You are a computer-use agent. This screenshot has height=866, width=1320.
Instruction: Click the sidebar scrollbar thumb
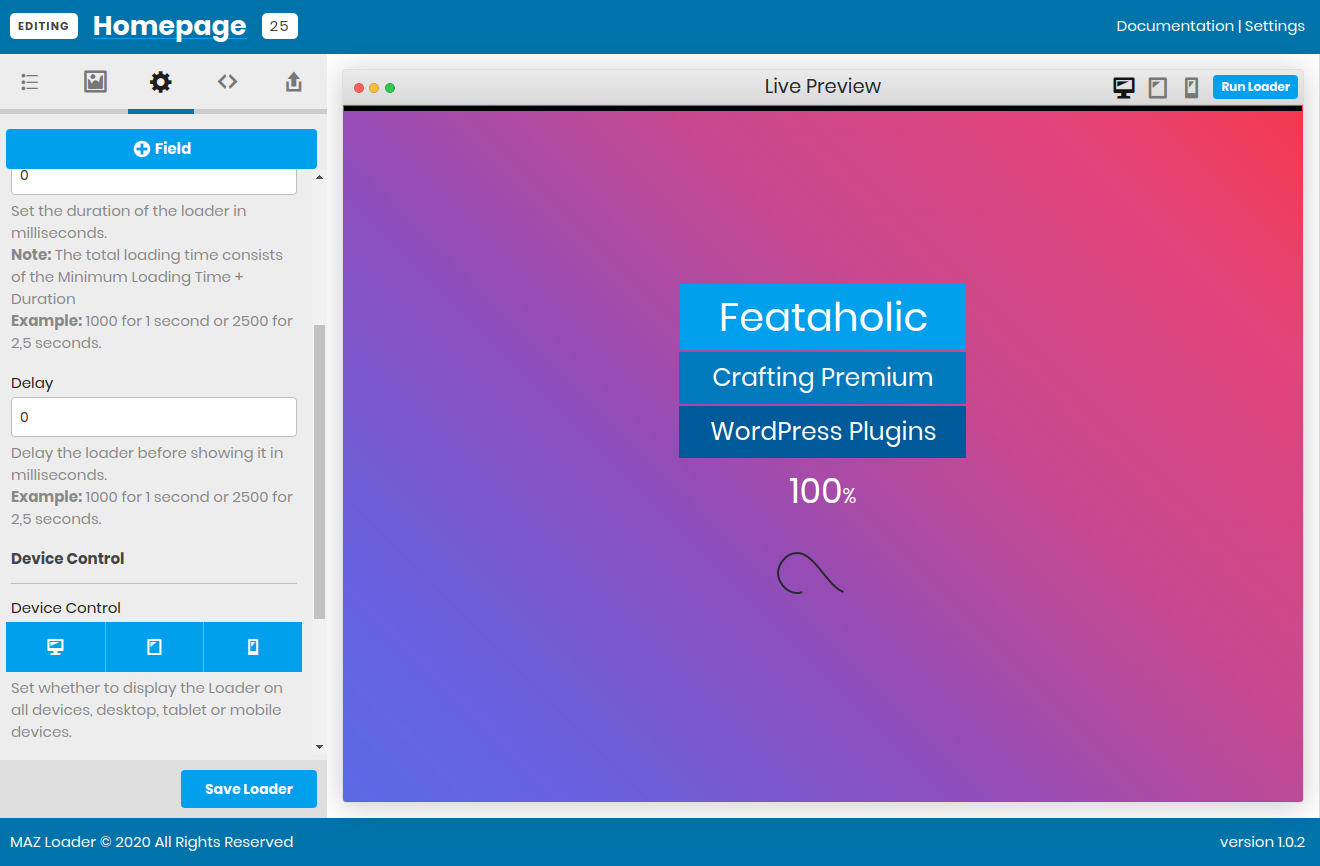pos(319,472)
